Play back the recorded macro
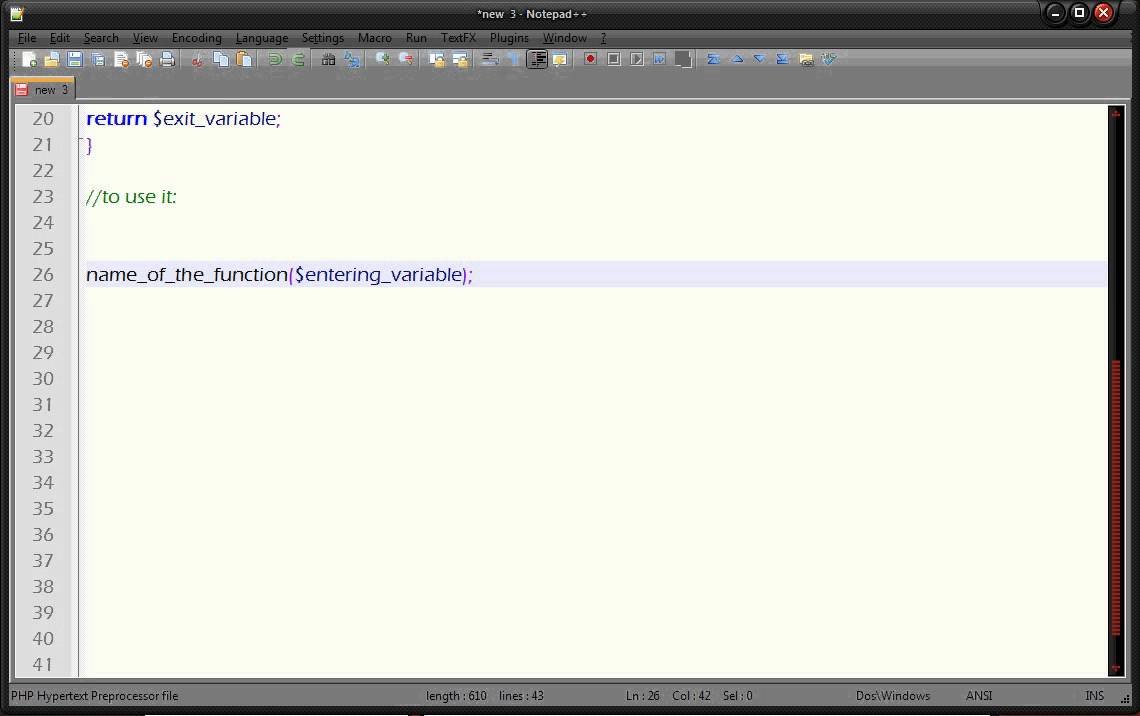 (637, 60)
